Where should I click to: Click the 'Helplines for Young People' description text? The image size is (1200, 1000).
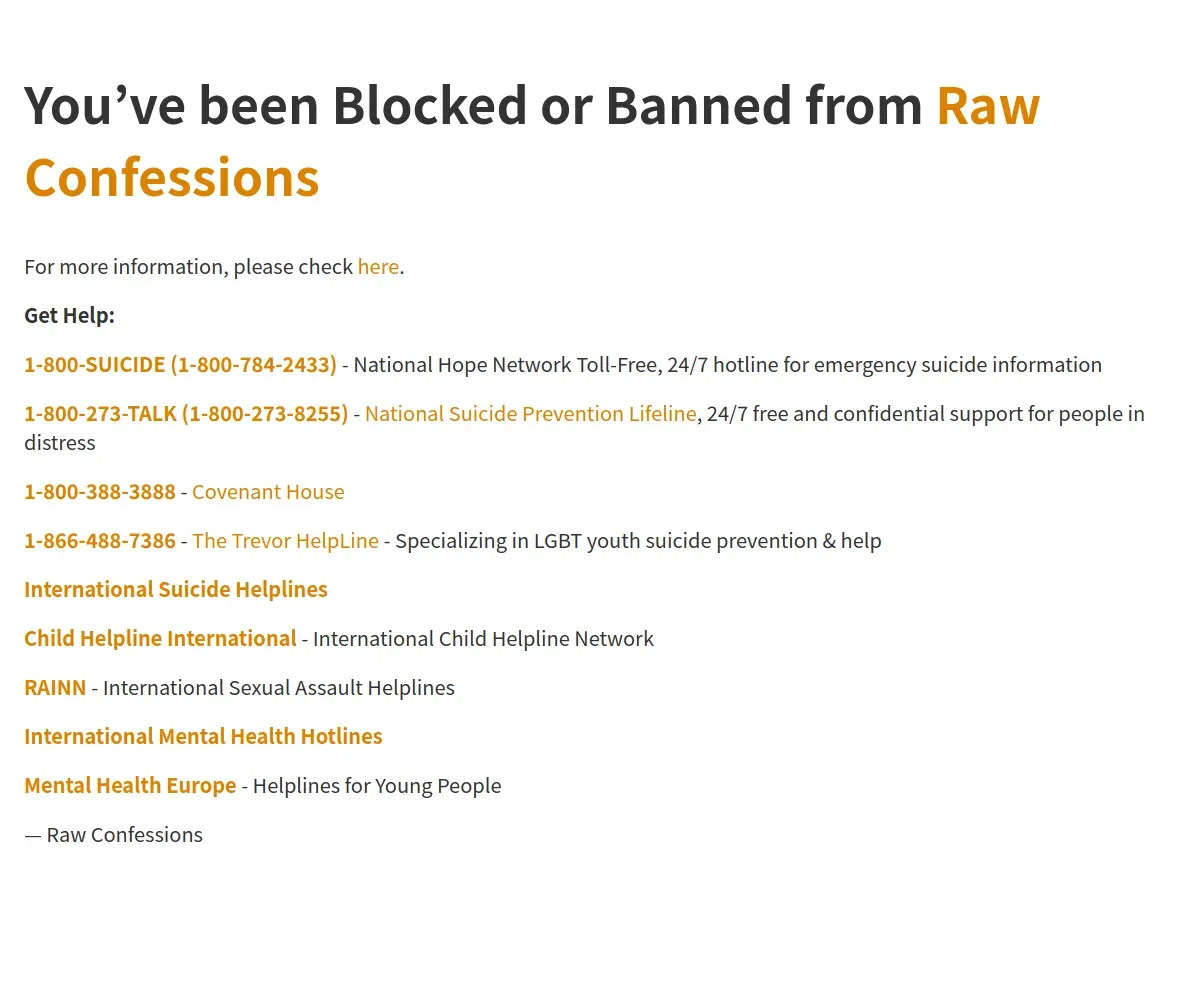377,786
